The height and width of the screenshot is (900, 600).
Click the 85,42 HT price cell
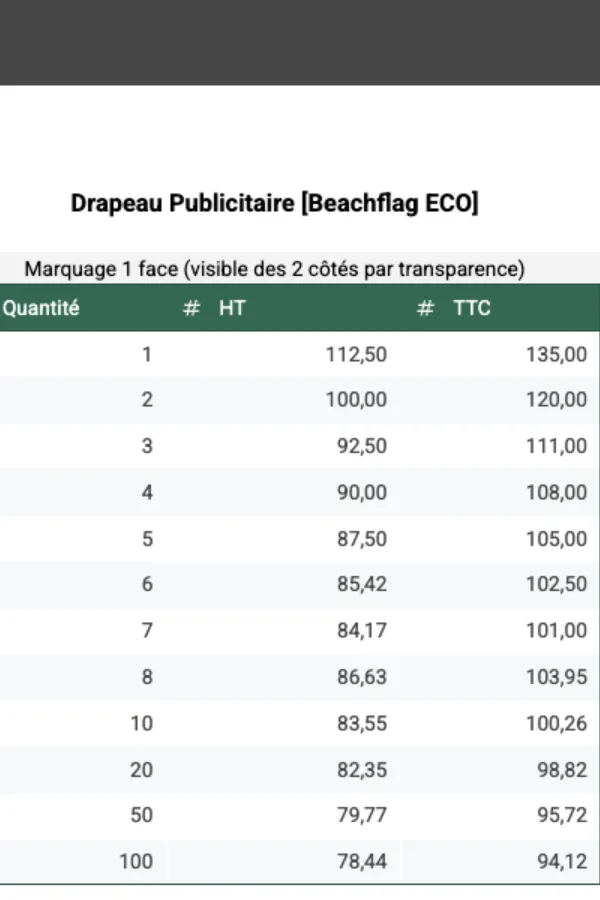tap(362, 585)
